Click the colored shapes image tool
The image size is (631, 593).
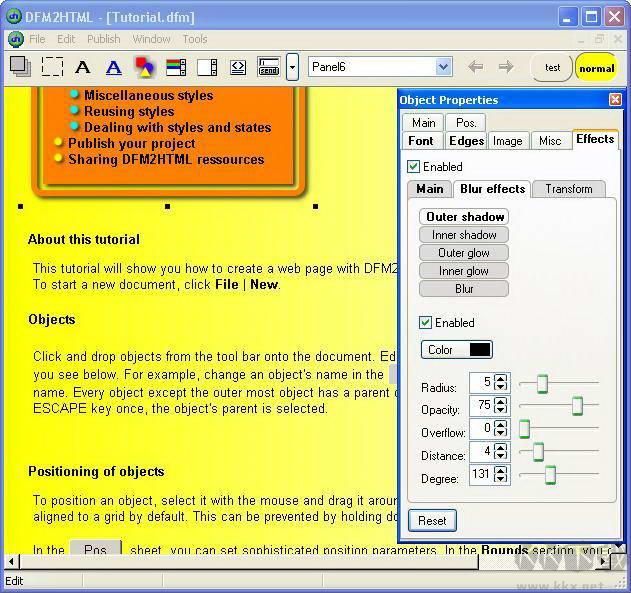tap(145, 67)
